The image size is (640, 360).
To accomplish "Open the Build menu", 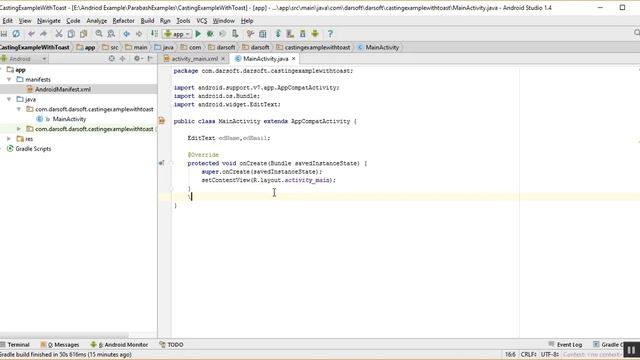I will (x=147, y=20).
